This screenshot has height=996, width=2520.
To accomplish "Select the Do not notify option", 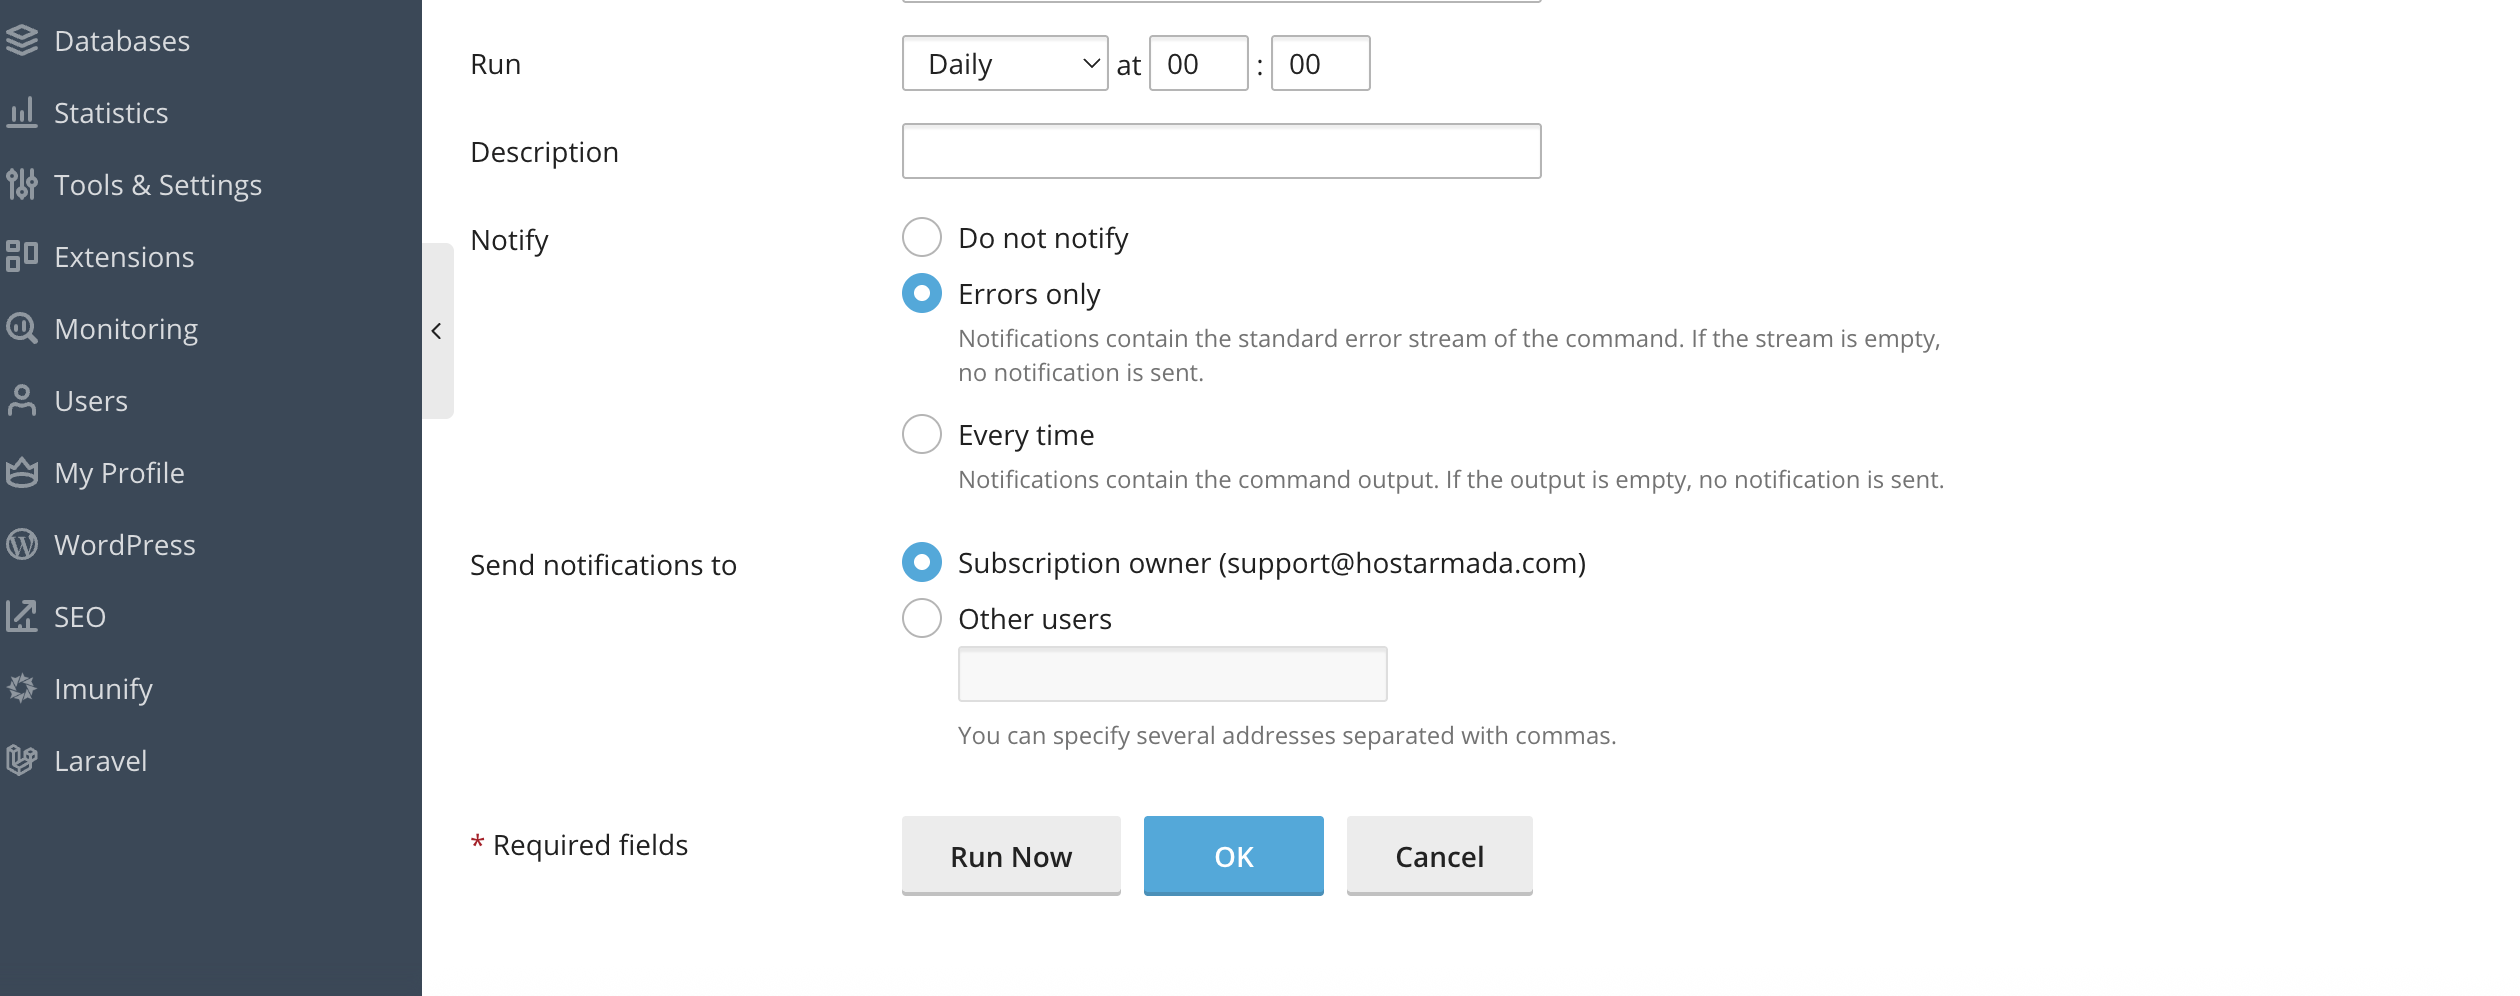I will pyautogui.click(x=922, y=238).
